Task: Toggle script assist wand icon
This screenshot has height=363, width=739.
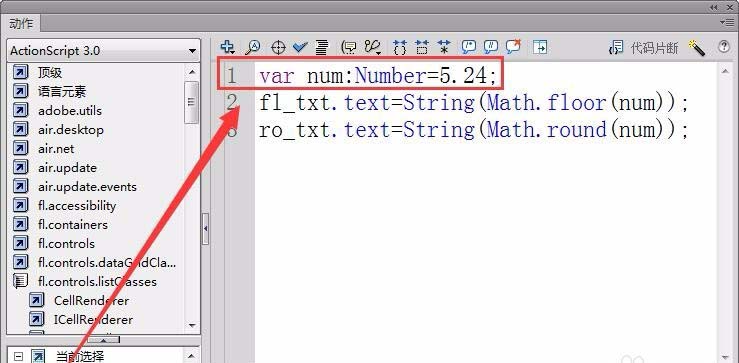Action: pos(696,47)
